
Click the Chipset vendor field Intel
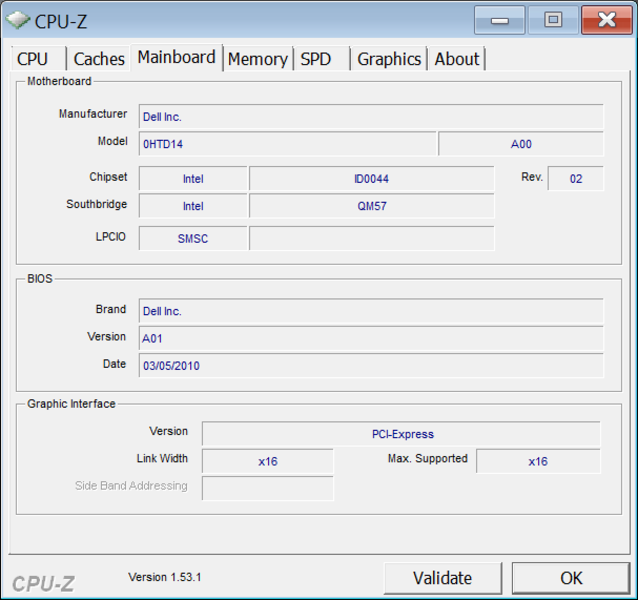coord(193,179)
